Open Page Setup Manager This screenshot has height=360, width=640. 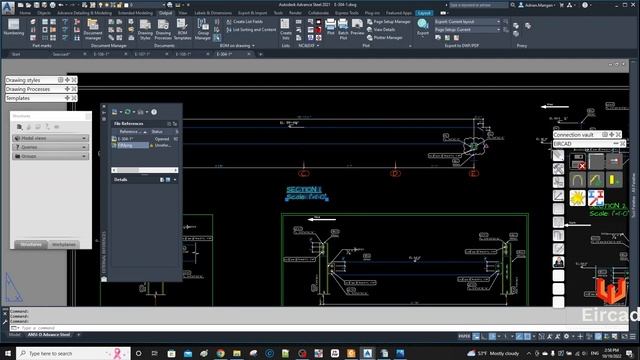tap(389, 21)
